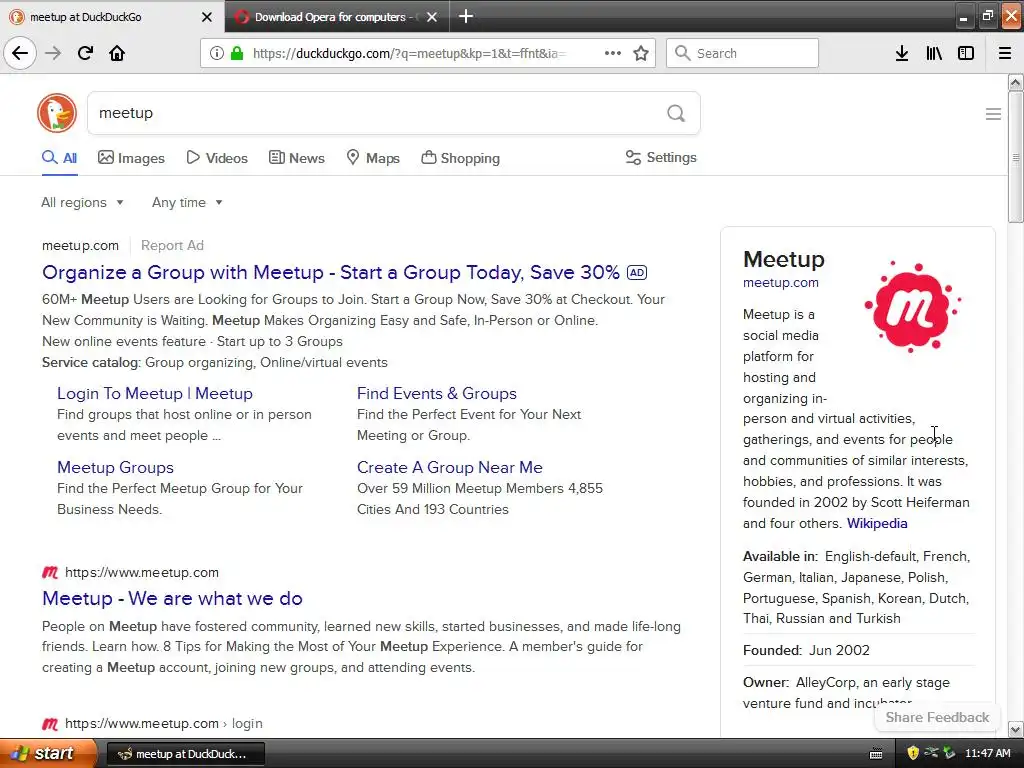Open the downloads arrow panel

pyautogui.click(x=902, y=53)
